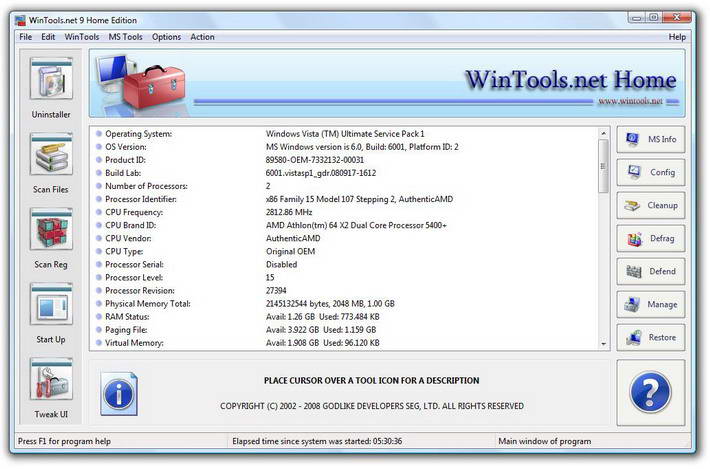This screenshot has width=710, height=469.
Task: Select the OS Version row label
Action: (x=126, y=147)
